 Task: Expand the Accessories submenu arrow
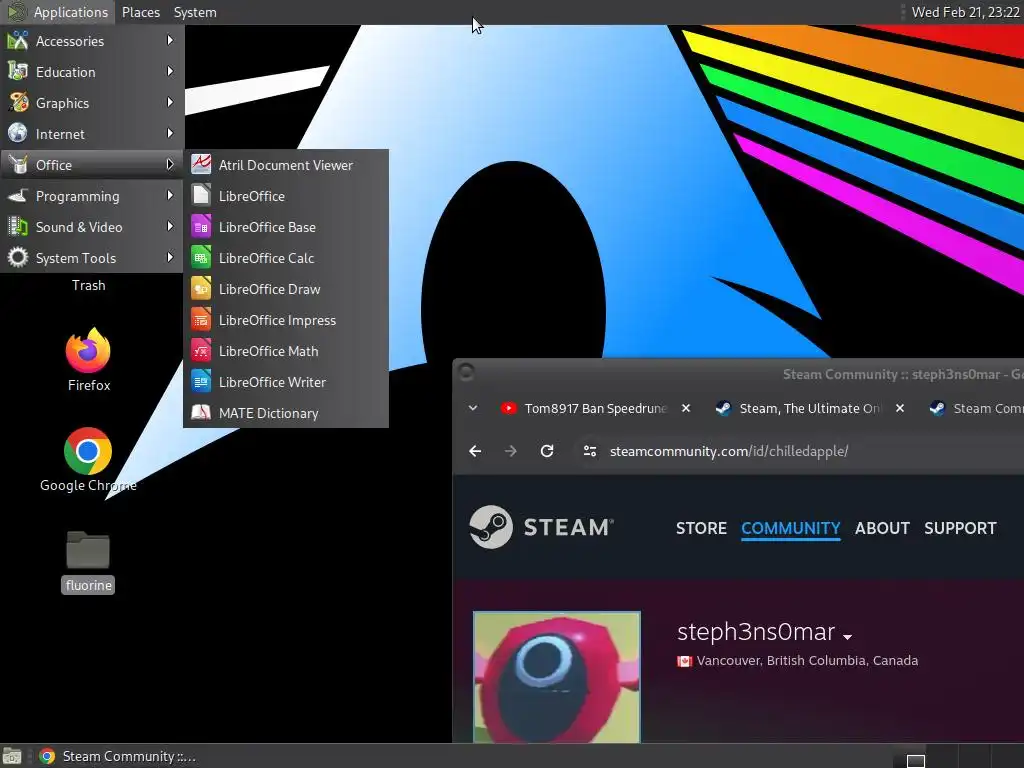tap(170, 40)
